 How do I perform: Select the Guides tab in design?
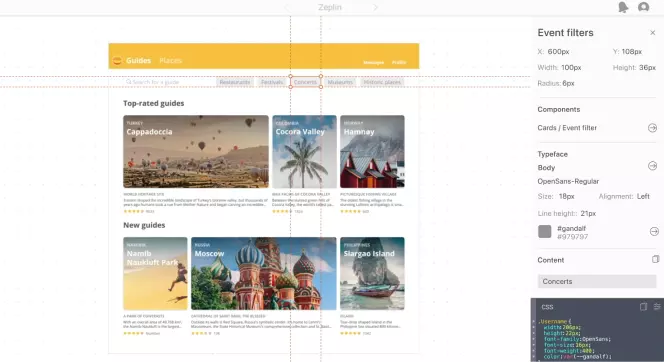pyautogui.click(x=138, y=61)
